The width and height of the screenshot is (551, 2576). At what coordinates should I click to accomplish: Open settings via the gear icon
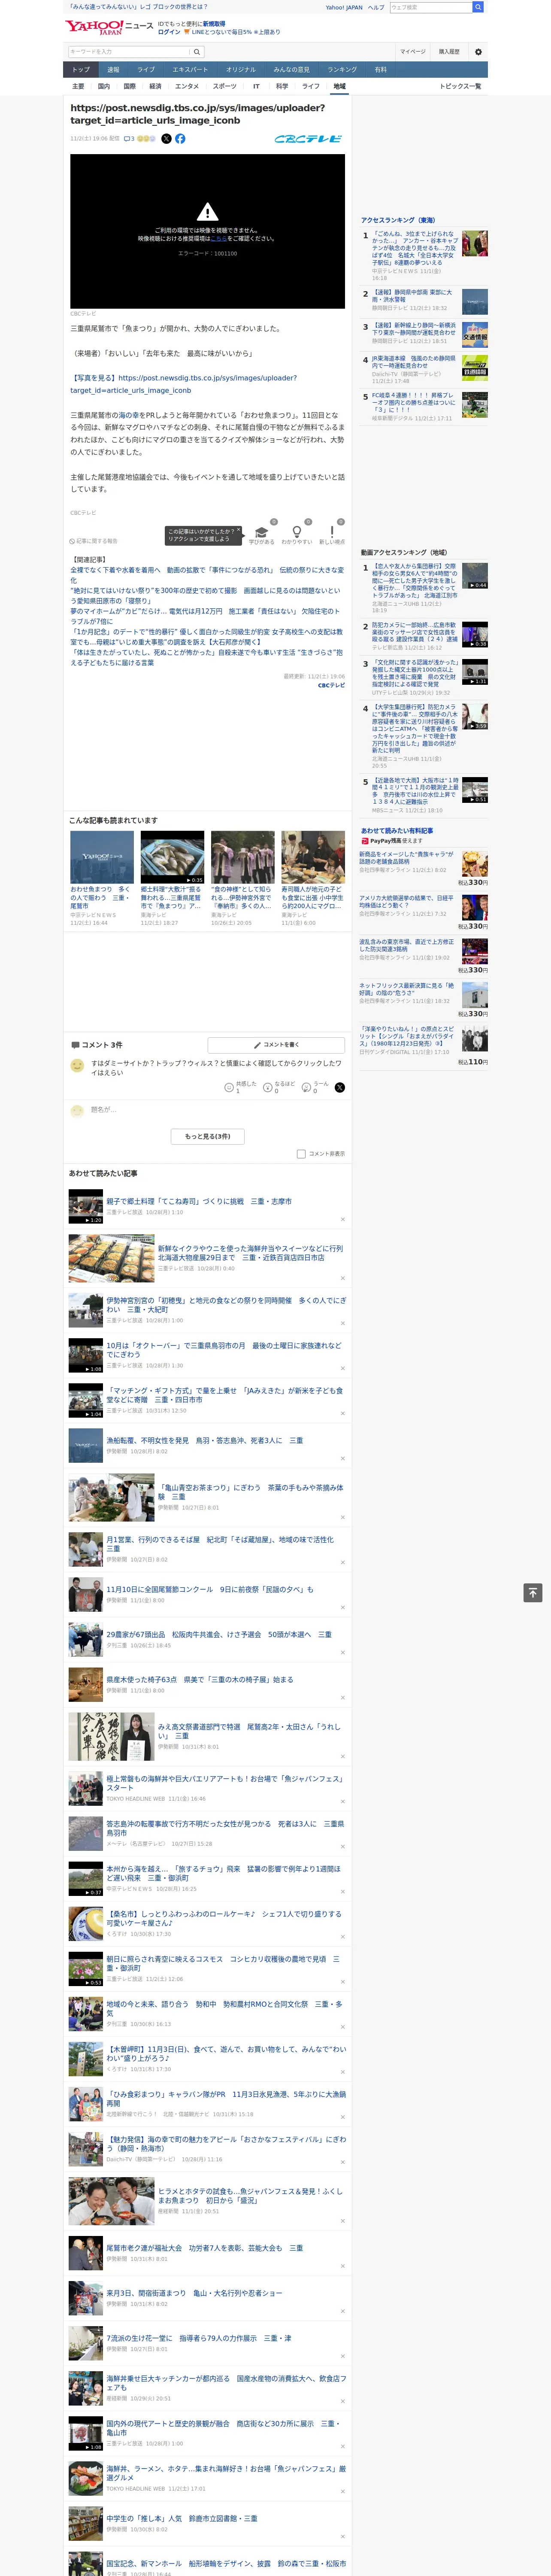click(478, 52)
